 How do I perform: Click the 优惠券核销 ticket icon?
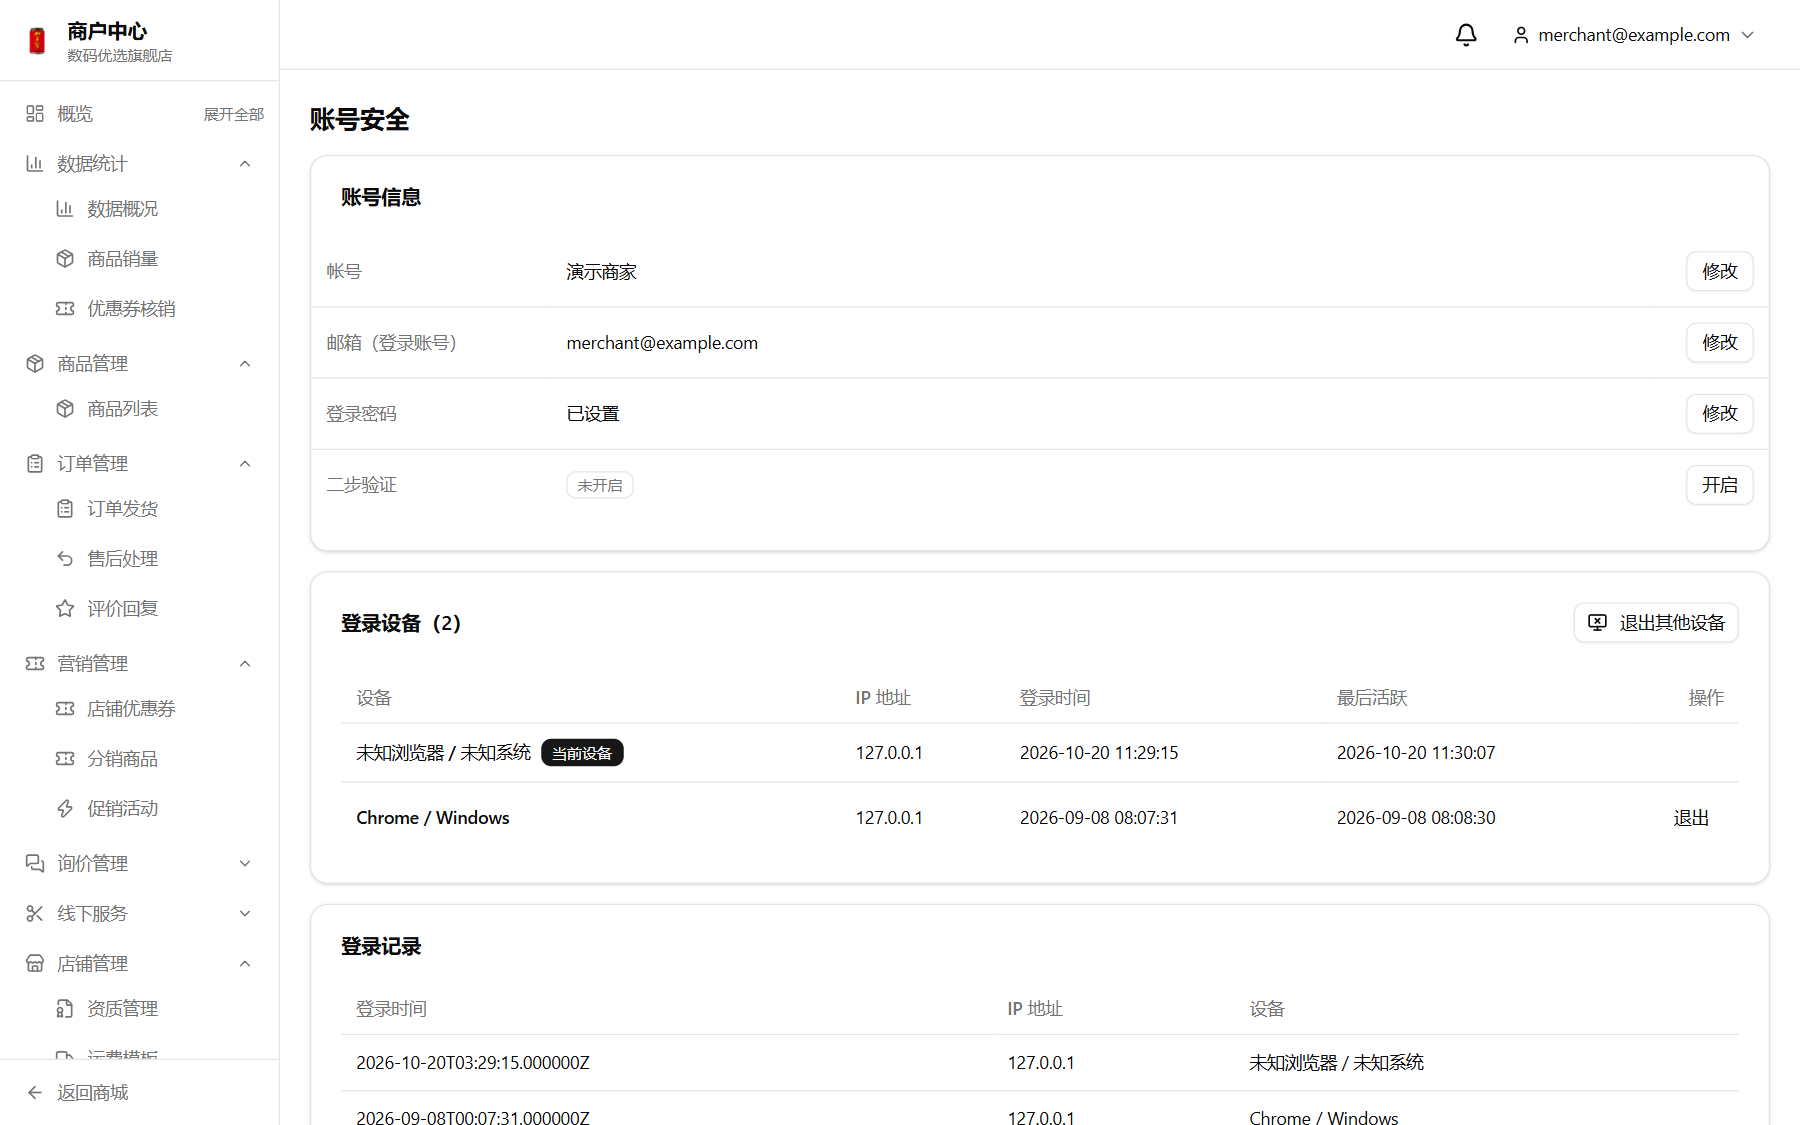pos(65,309)
